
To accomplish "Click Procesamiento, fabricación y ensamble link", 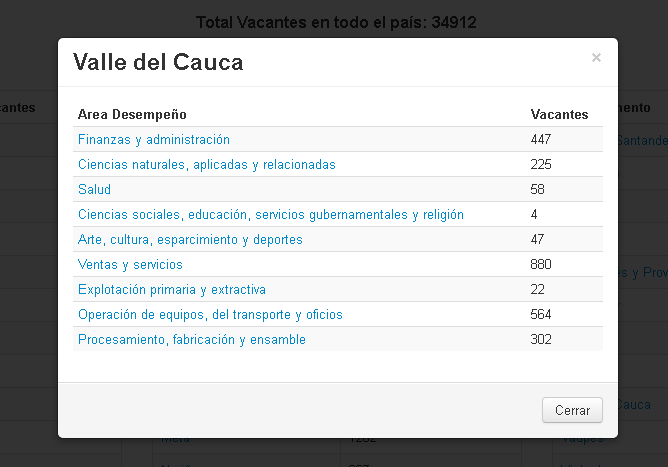I will [192, 340].
